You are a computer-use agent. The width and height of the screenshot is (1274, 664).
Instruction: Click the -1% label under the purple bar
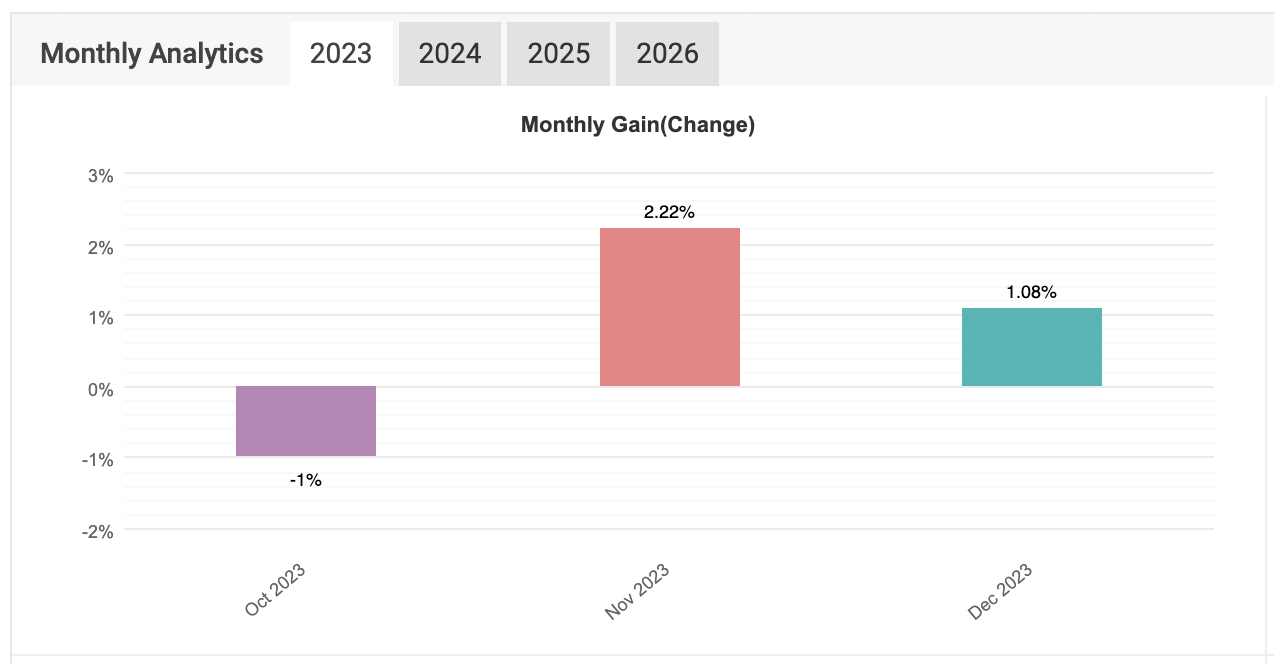point(306,480)
